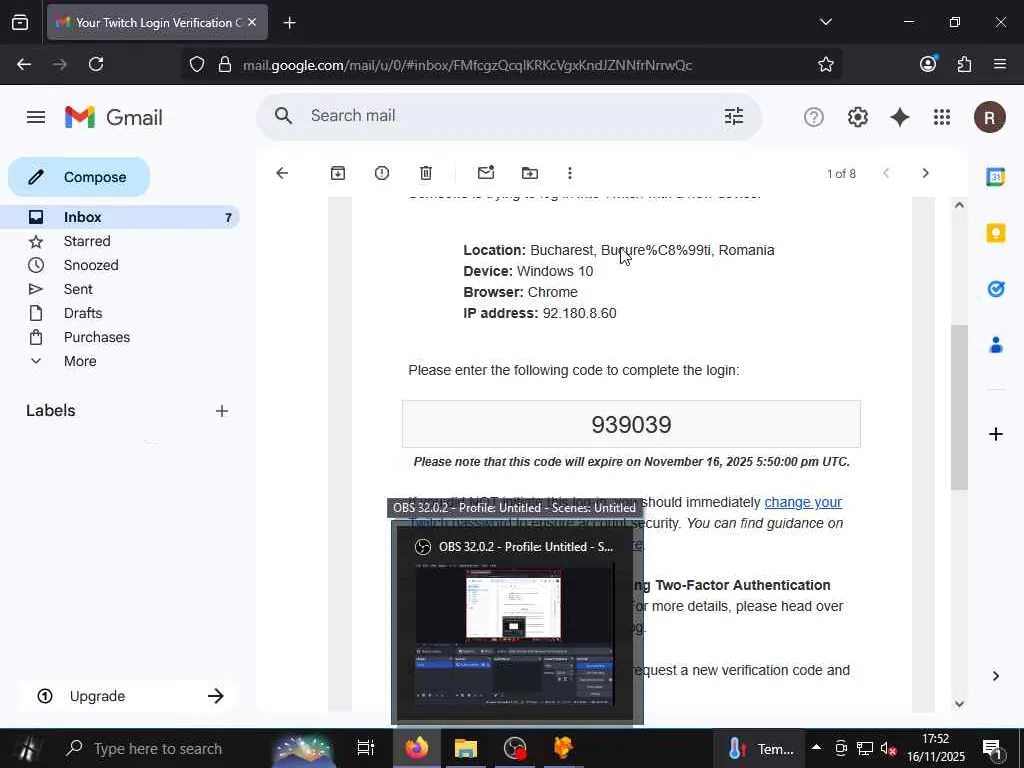
Task: Open Google Calendar side panel icon
Action: pos(996,177)
